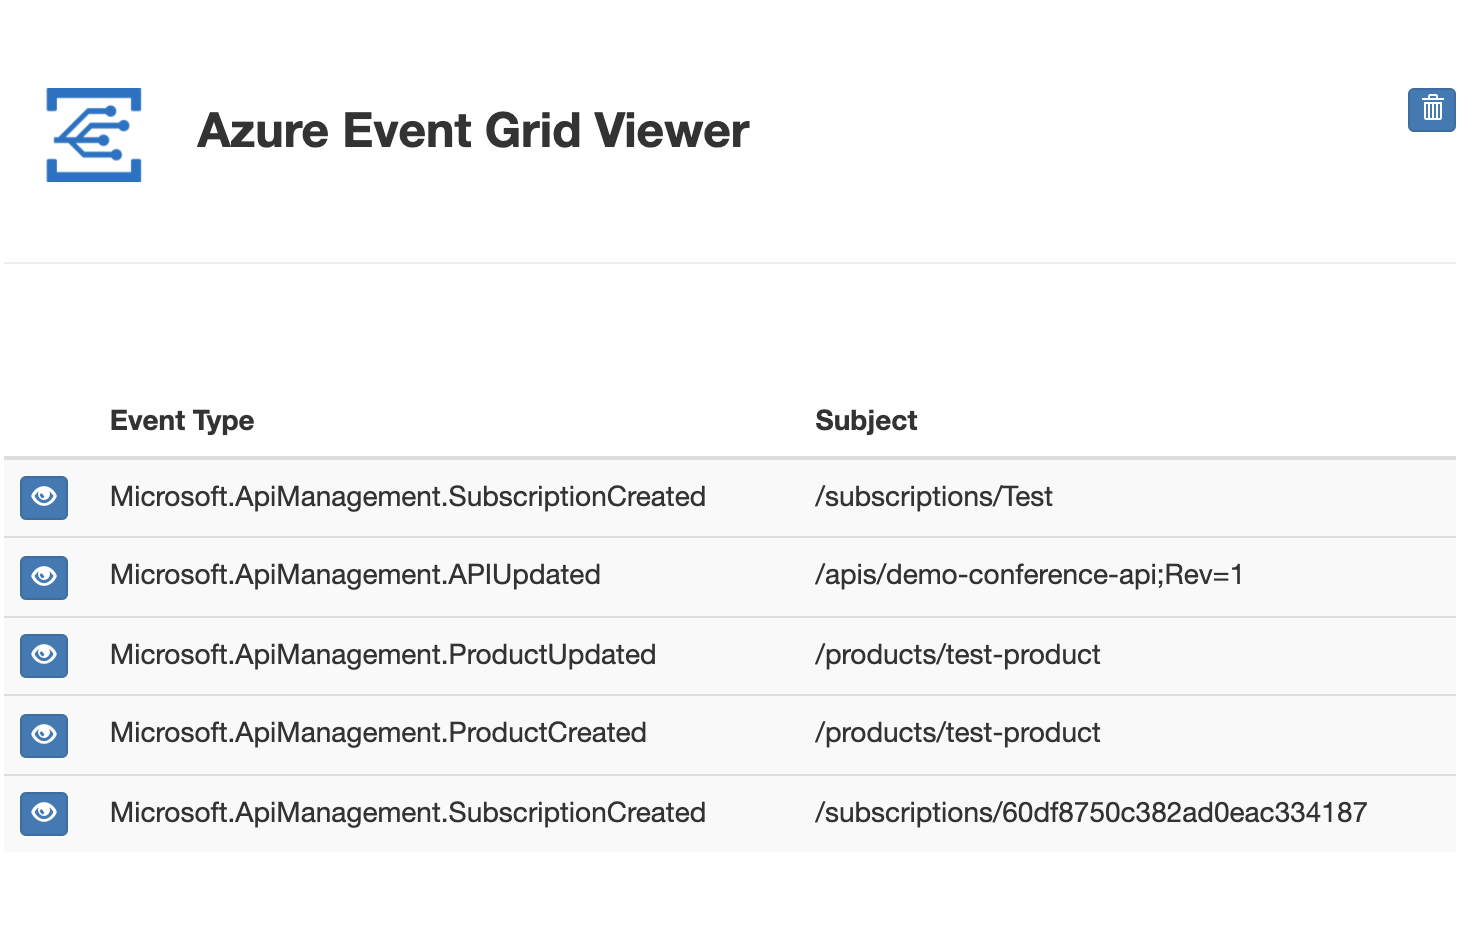Screen dimensions: 1478x940
Task: Click the /subscriptions/Test subject
Action: tap(934, 497)
